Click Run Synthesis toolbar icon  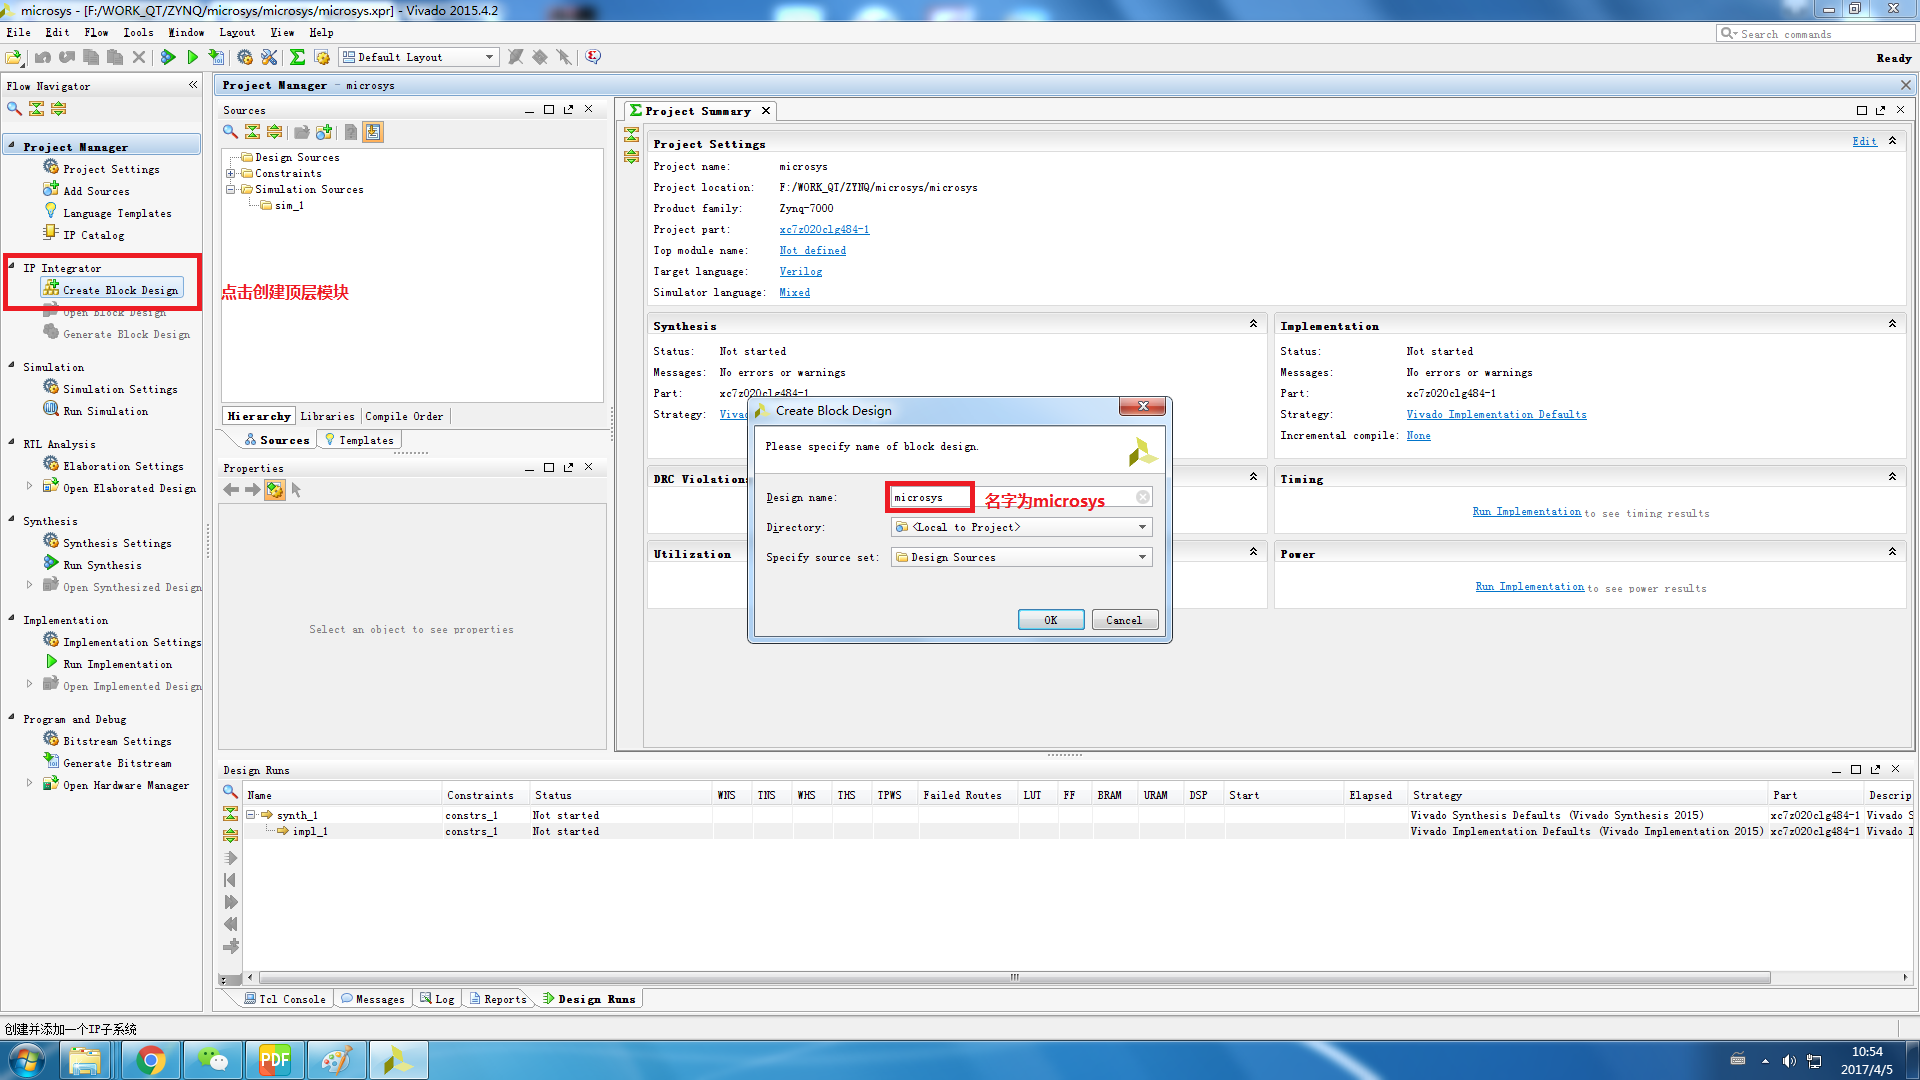click(168, 57)
